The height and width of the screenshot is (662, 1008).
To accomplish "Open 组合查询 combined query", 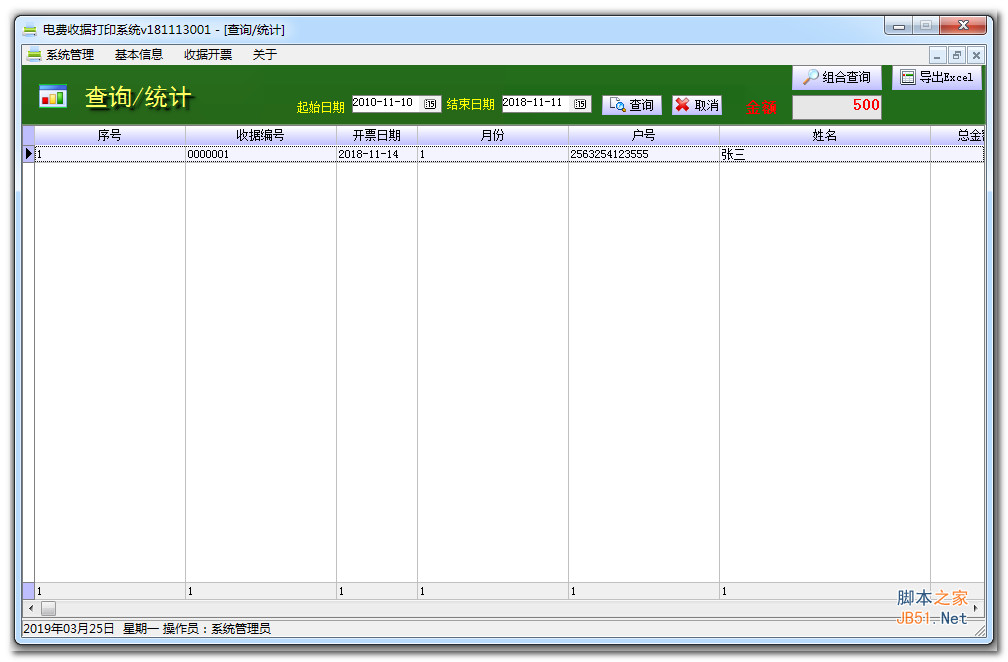I will point(837,77).
